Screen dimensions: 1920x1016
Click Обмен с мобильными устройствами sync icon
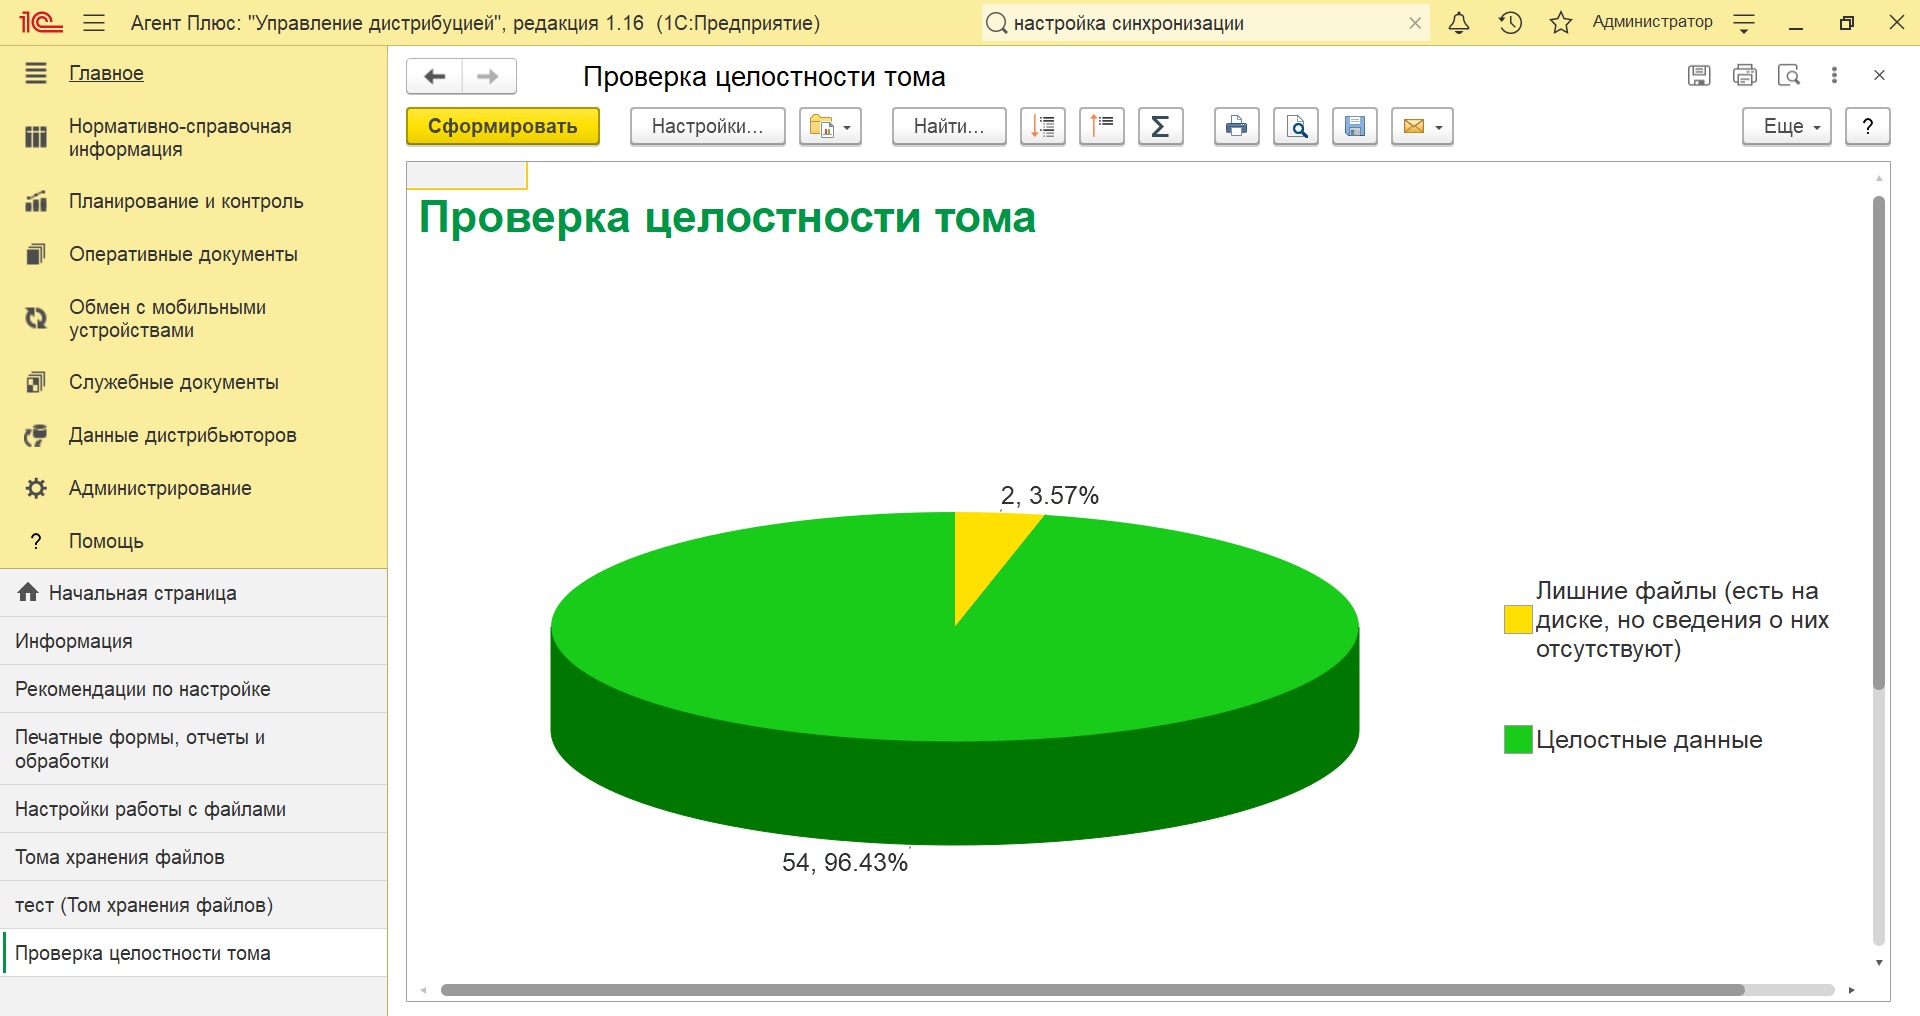[x=36, y=319]
